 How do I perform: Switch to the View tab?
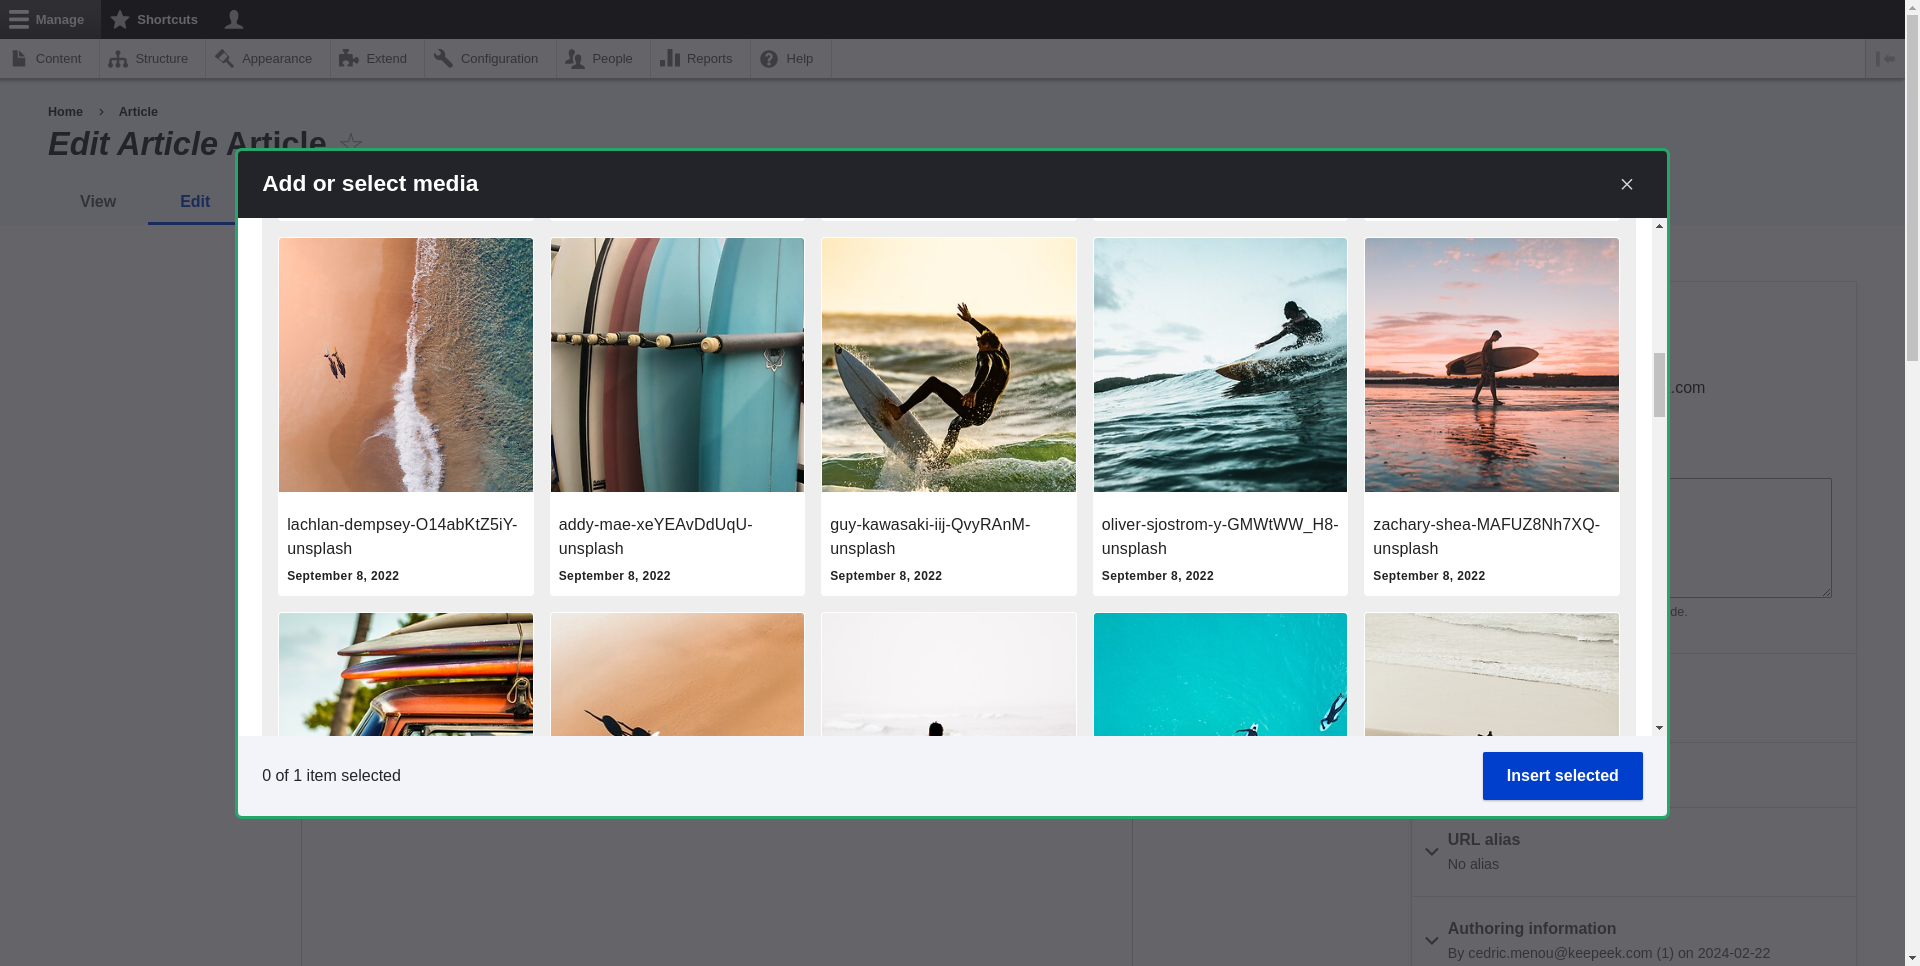(98, 202)
